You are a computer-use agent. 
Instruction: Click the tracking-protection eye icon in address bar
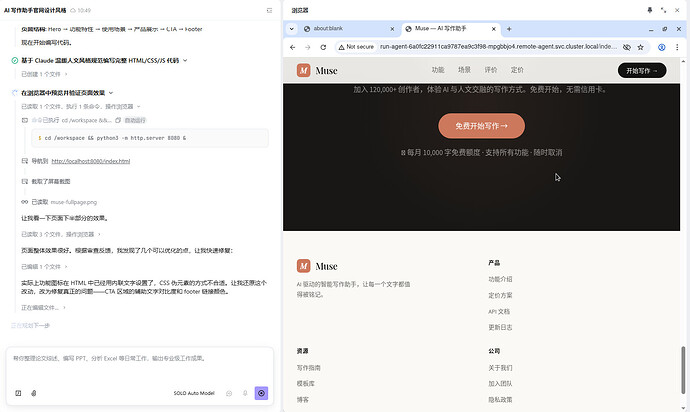tap(627, 47)
